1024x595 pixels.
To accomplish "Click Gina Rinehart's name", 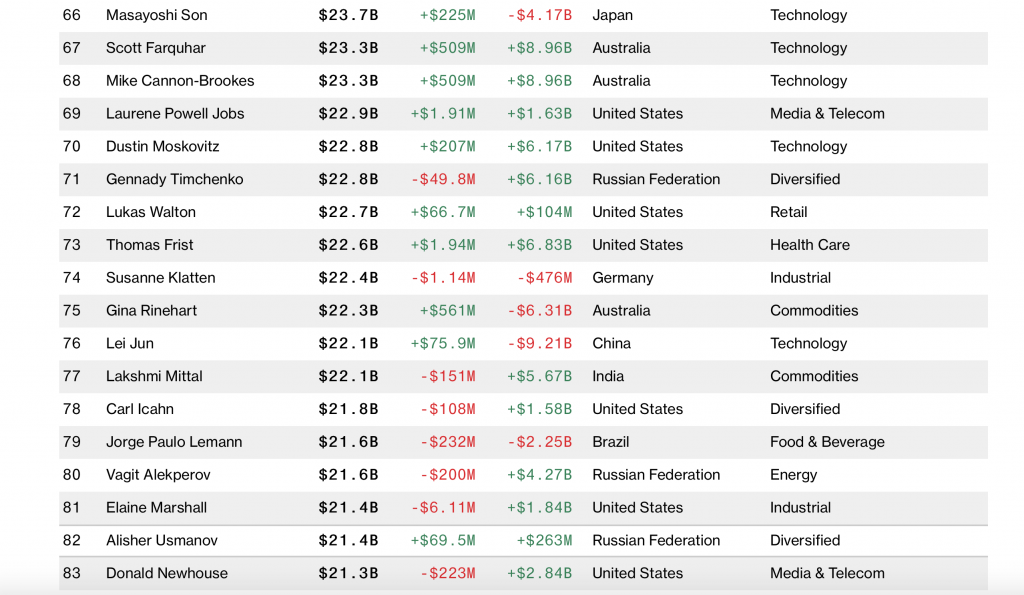I will [151, 311].
